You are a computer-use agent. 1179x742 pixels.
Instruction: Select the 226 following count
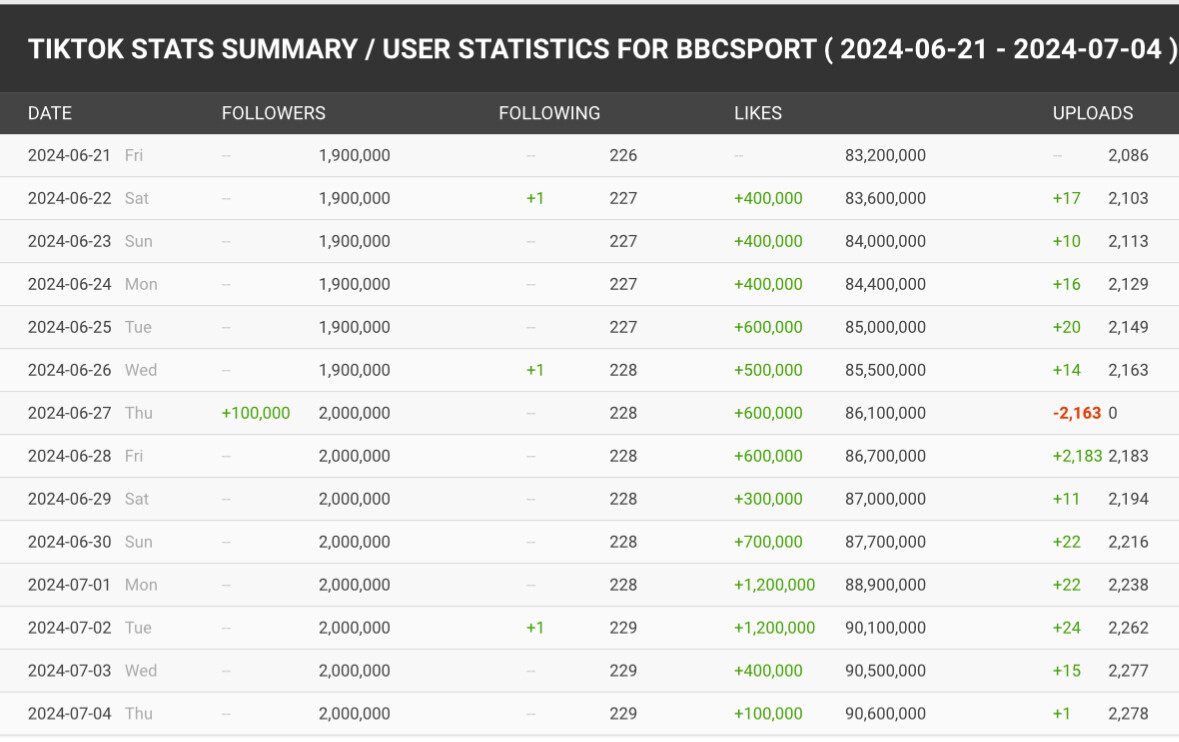pyautogui.click(x=623, y=156)
